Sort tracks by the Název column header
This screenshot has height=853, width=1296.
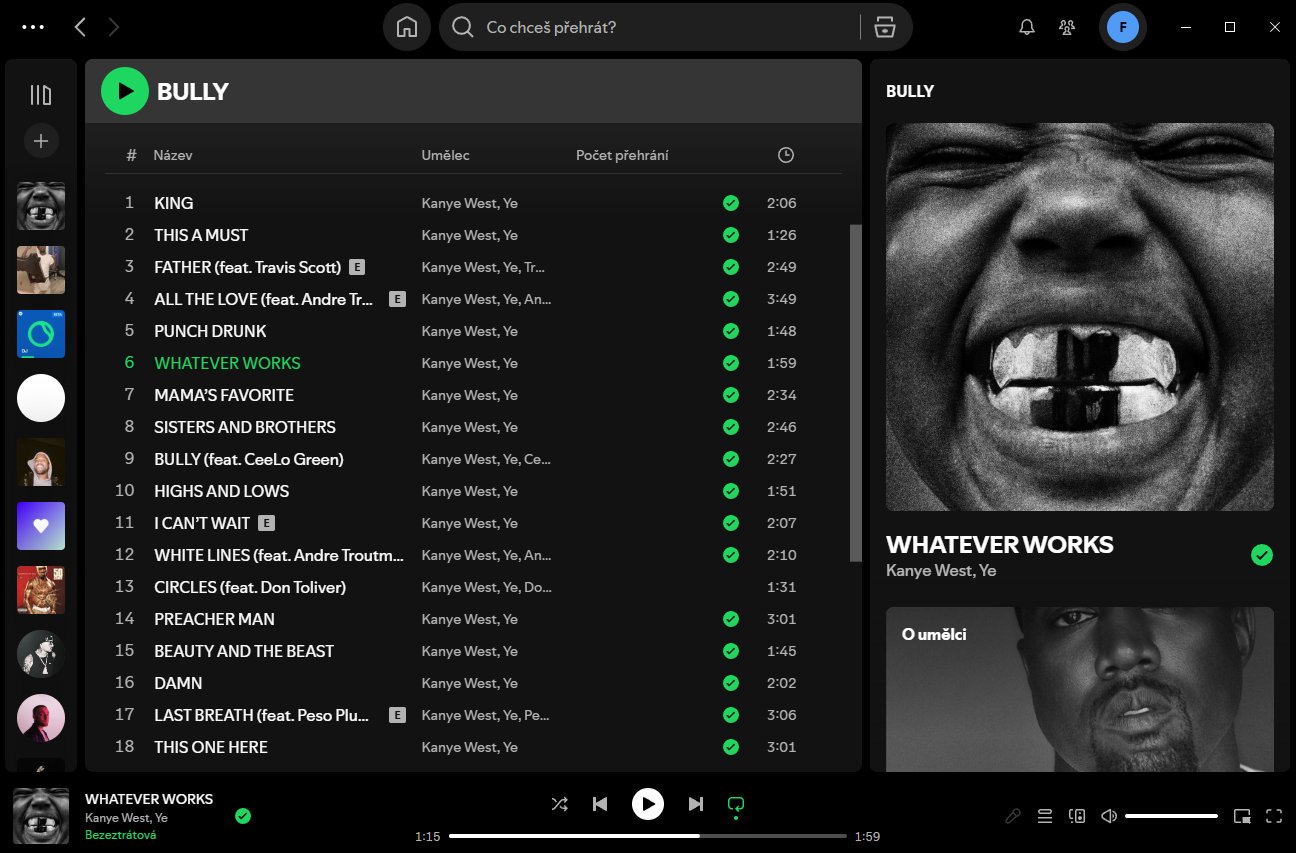173,155
